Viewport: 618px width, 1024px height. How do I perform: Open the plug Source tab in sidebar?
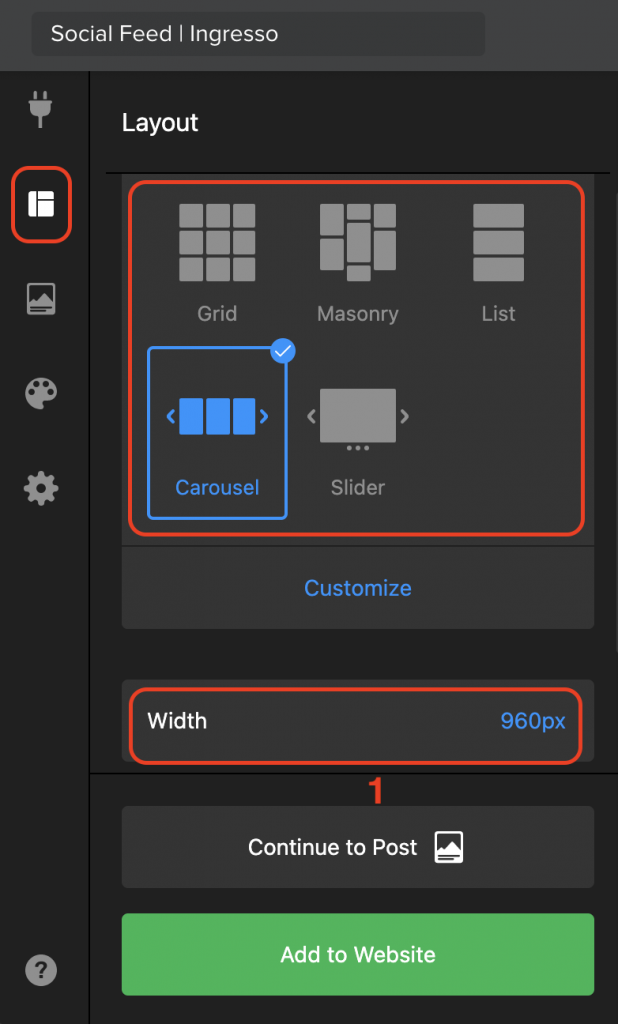[x=41, y=108]
